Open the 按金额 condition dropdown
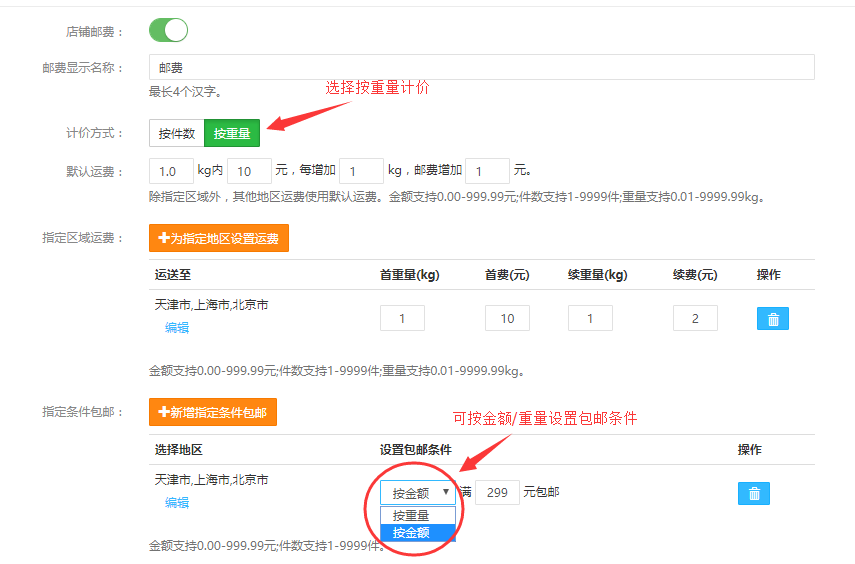This screenshot has height=564, width=855. click(418, 493)
